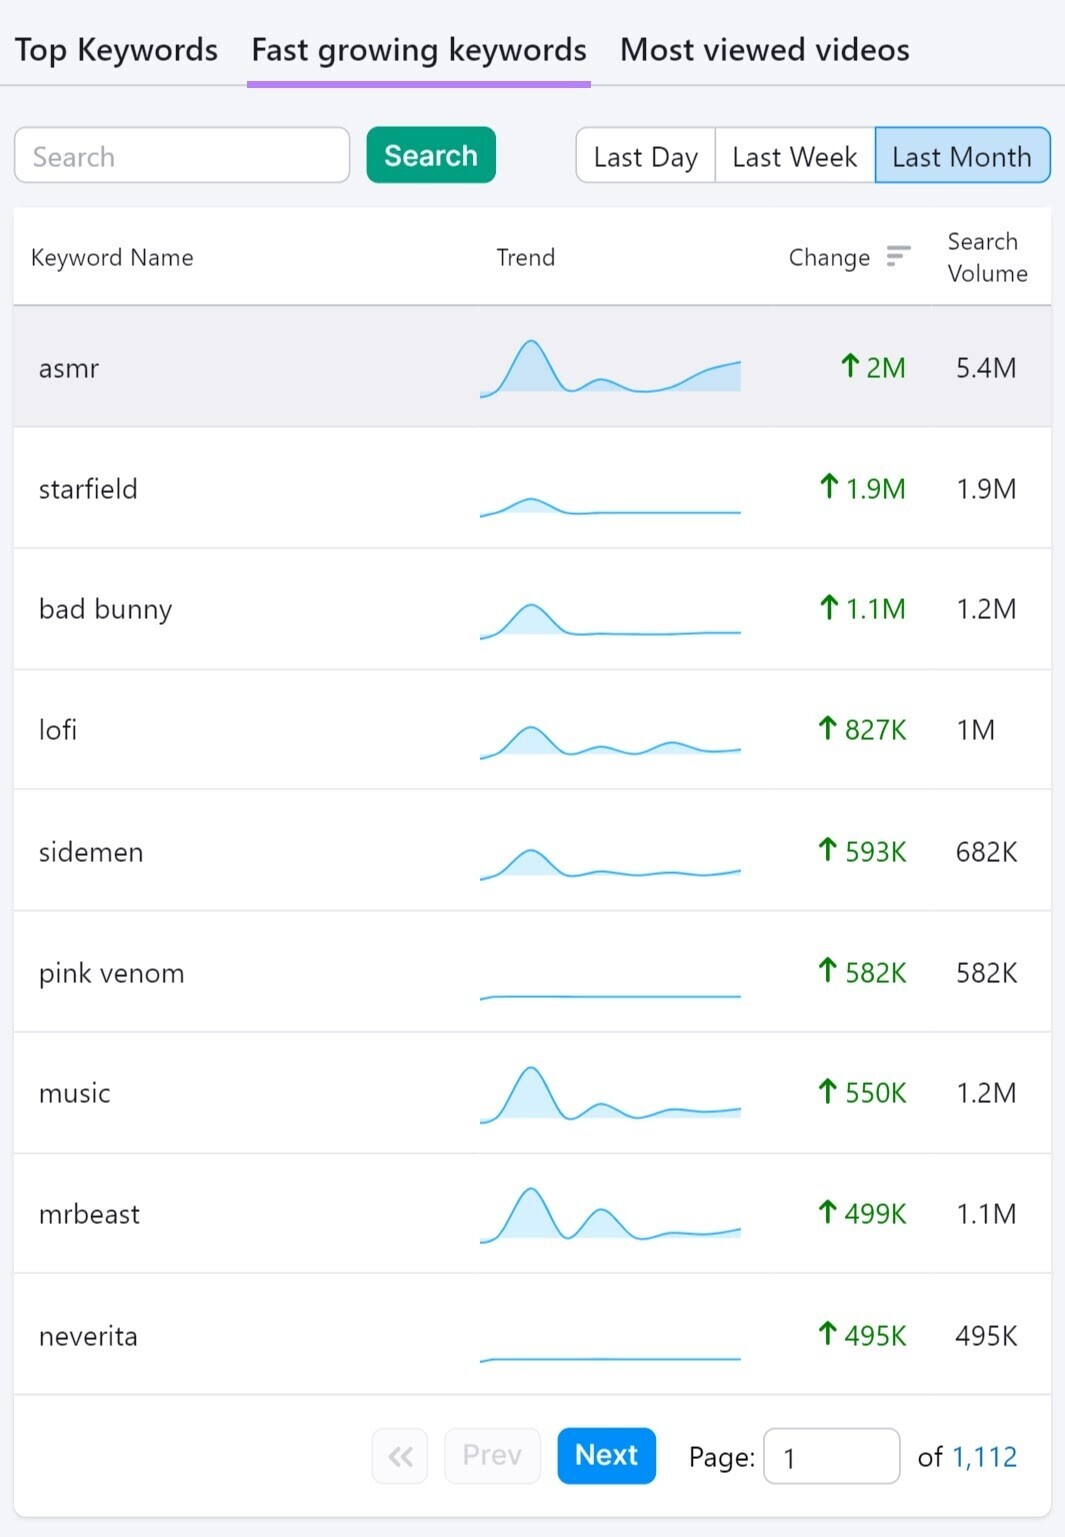Click the first-page double-chevron pagination icon
This screenshot has width=1065, height=1537.
(399, 1456)
